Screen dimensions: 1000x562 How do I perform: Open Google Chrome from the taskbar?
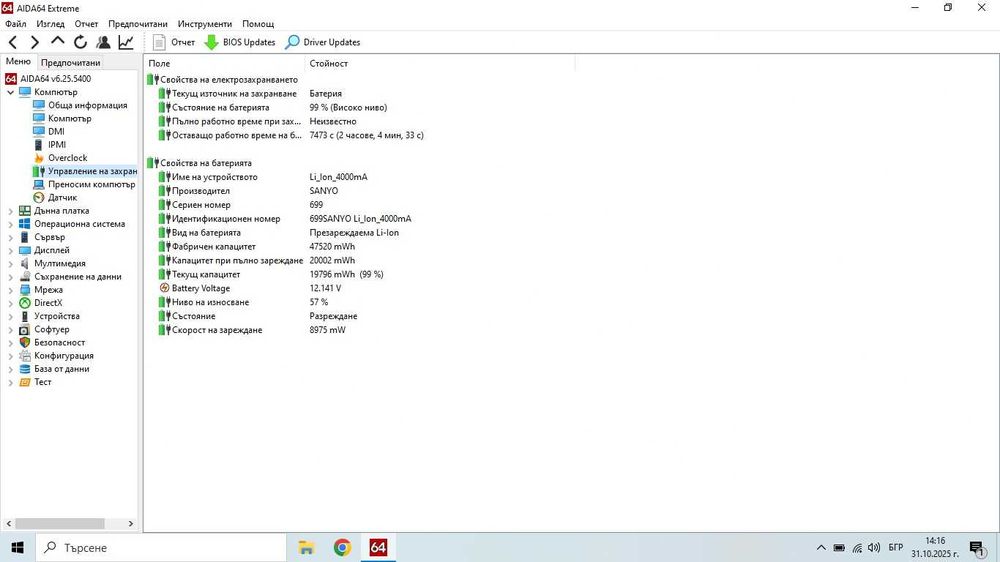pyautogui.click(x=342, y=547)
